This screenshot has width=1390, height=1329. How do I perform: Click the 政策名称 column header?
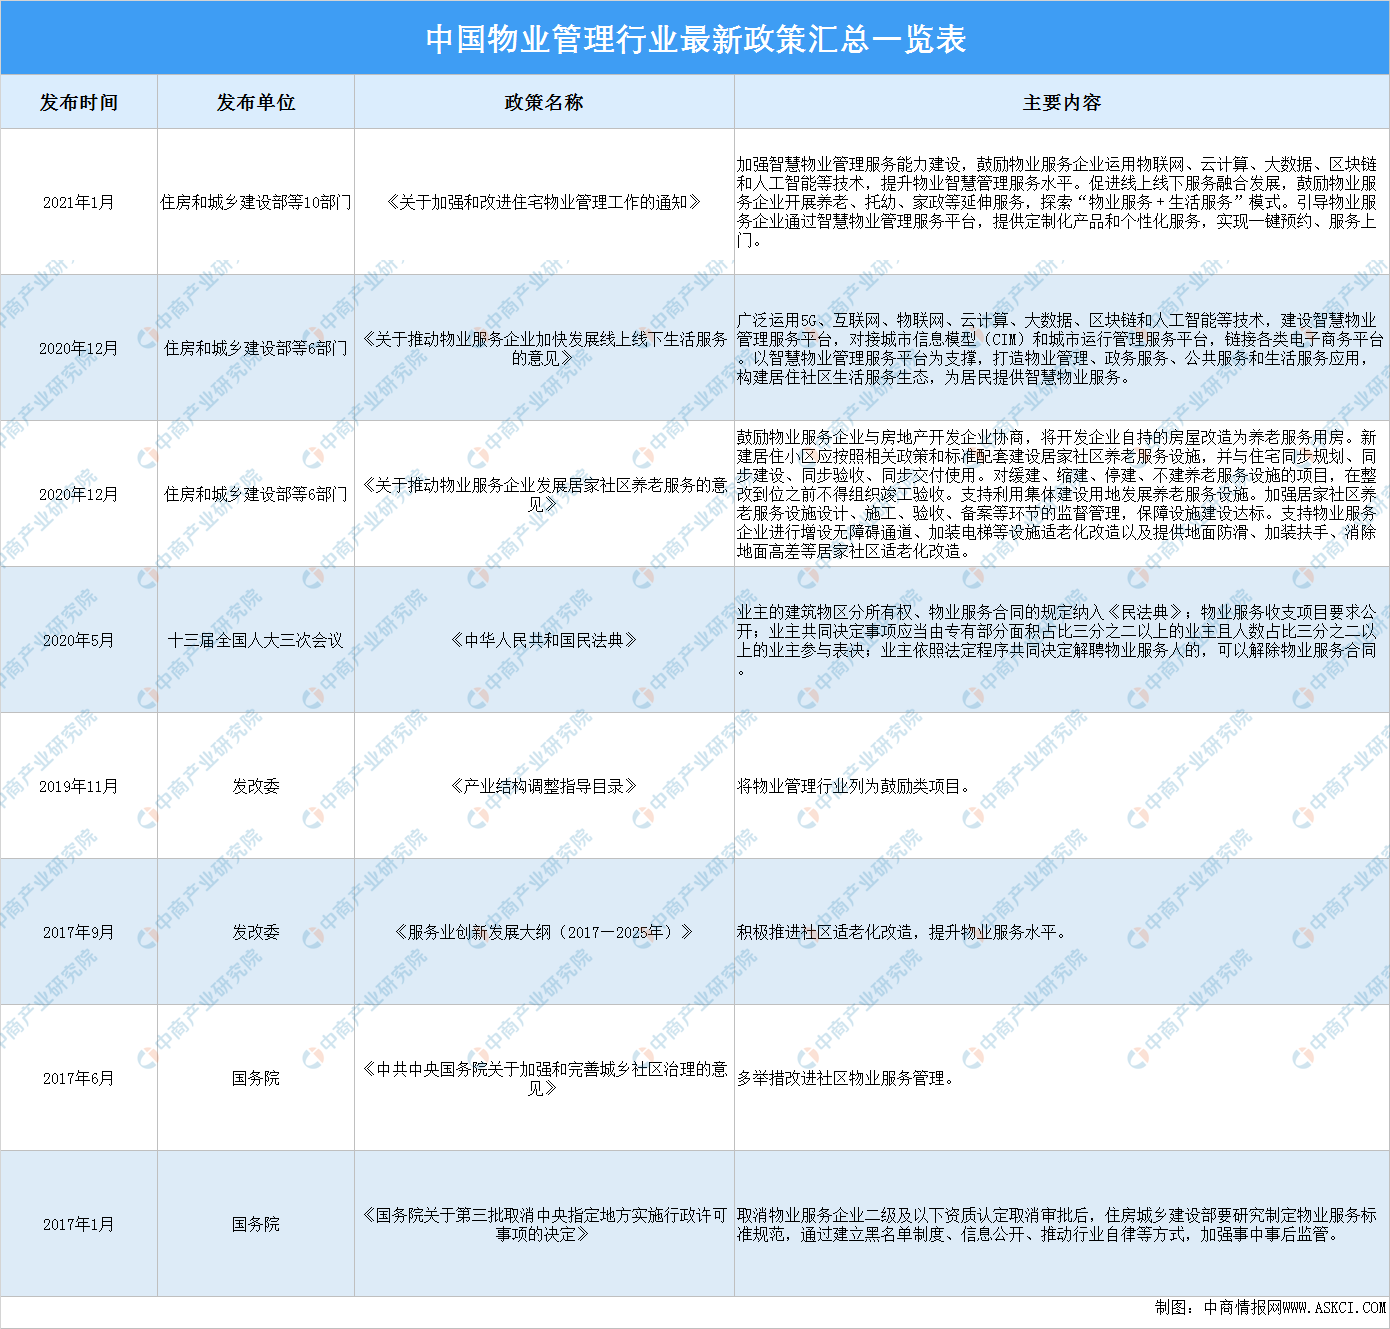[x=544, y=102]
